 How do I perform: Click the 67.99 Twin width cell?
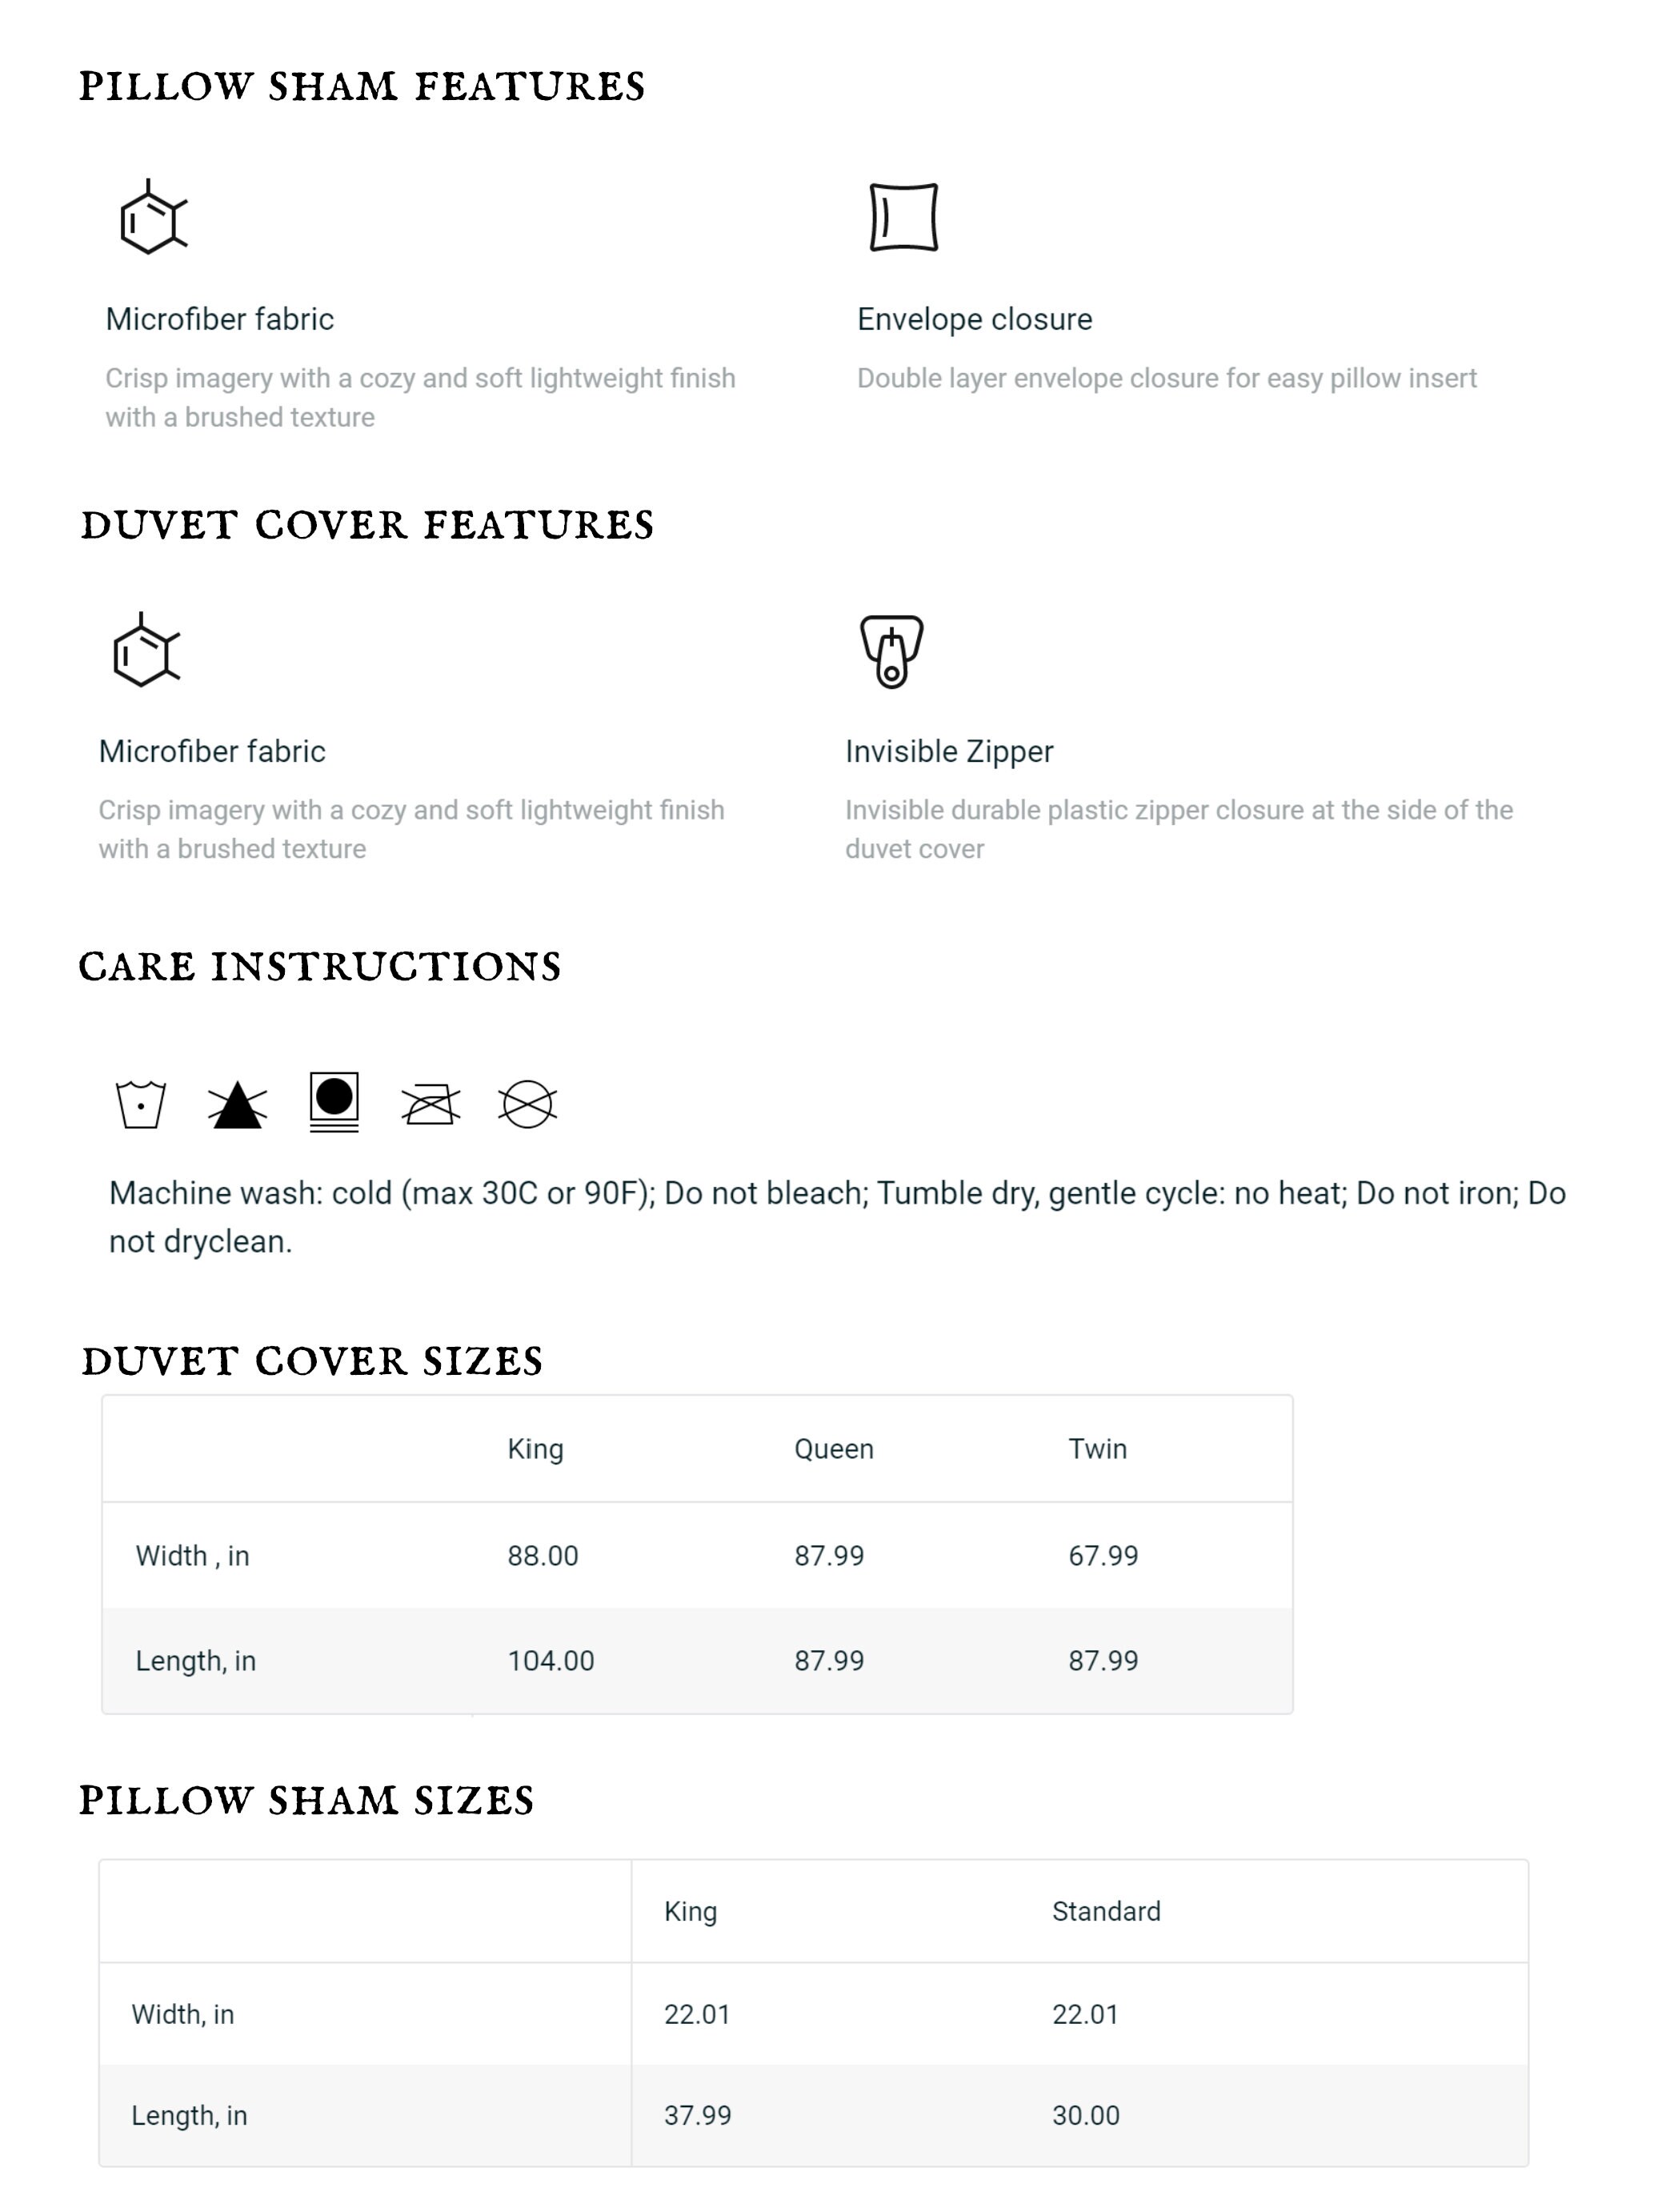[x=1103, y=1556]
